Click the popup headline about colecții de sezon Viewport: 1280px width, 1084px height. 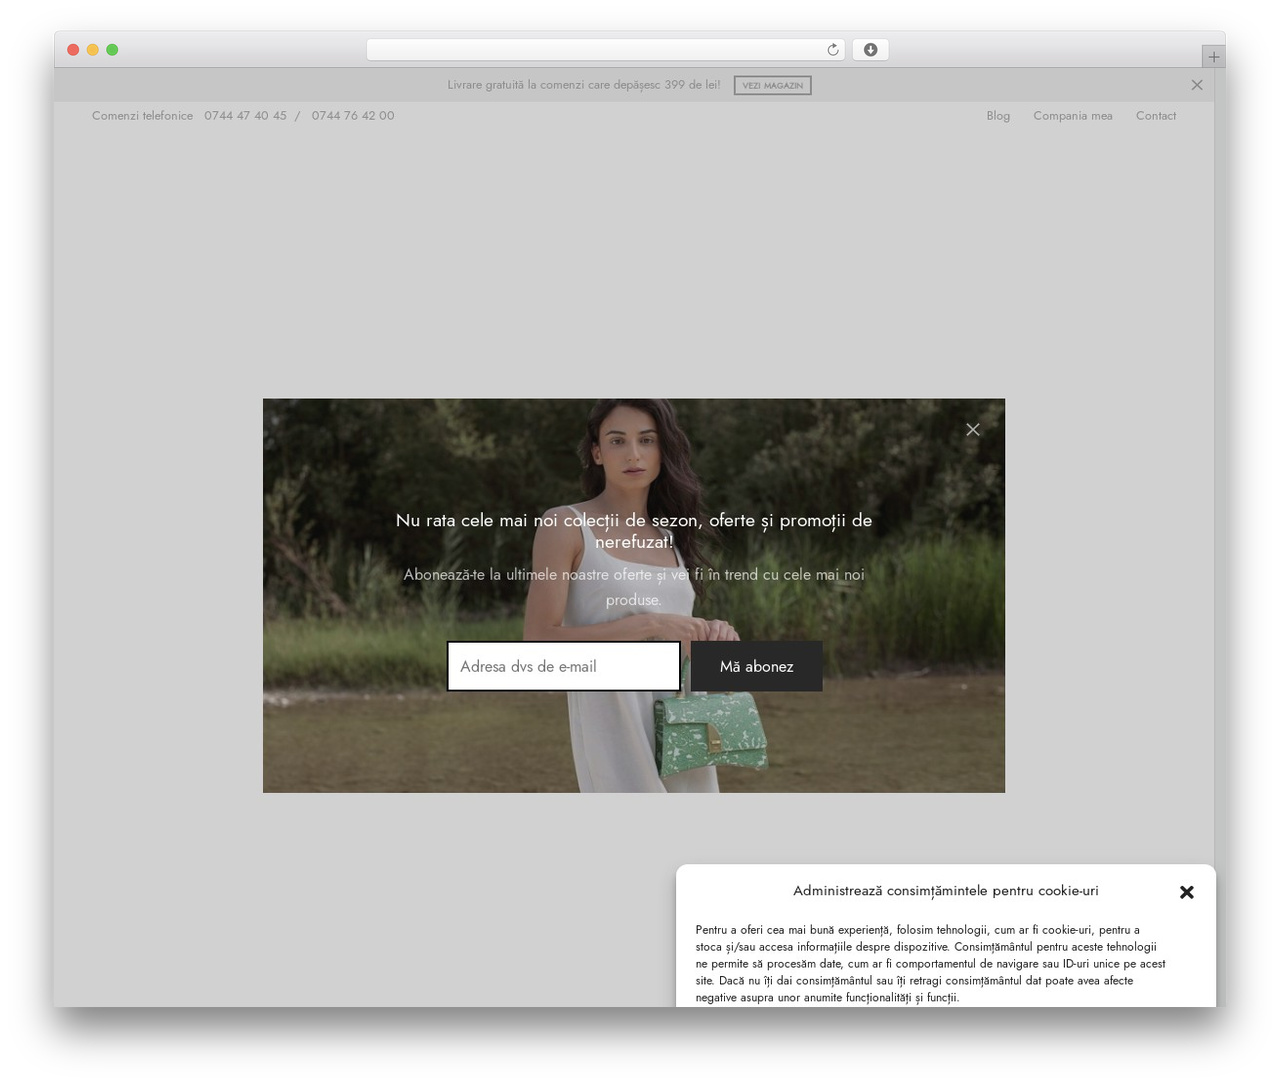[634, 531]
